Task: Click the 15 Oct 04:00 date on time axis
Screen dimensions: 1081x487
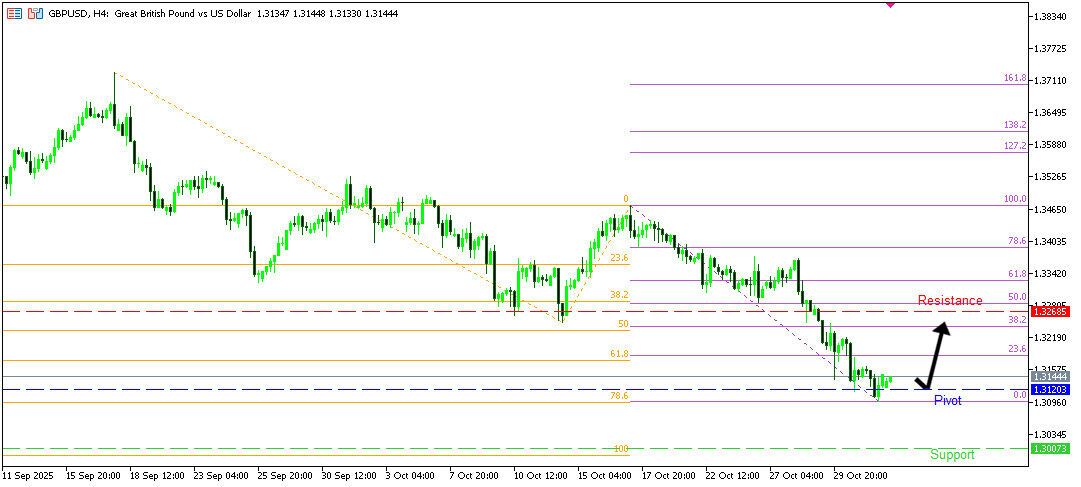Action: pyautogui.click(x=604, y=476)
